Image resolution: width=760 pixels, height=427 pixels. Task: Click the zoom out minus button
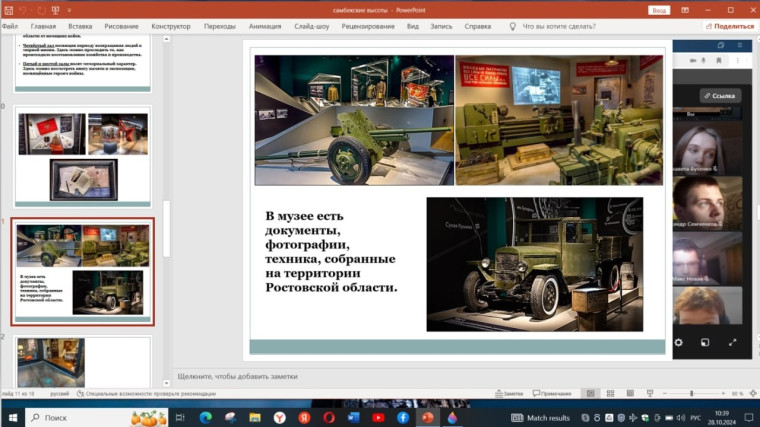pyautogui.click(x=665, y=394)
